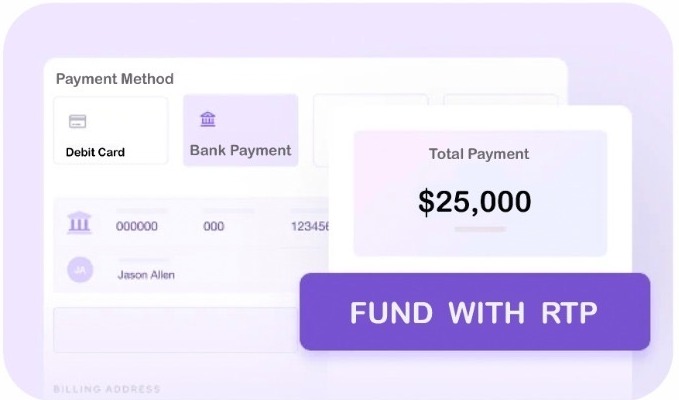Click the BILLING ADDRESS section label
The width and height of the screenshot is (679, 400).
point(106,388)
